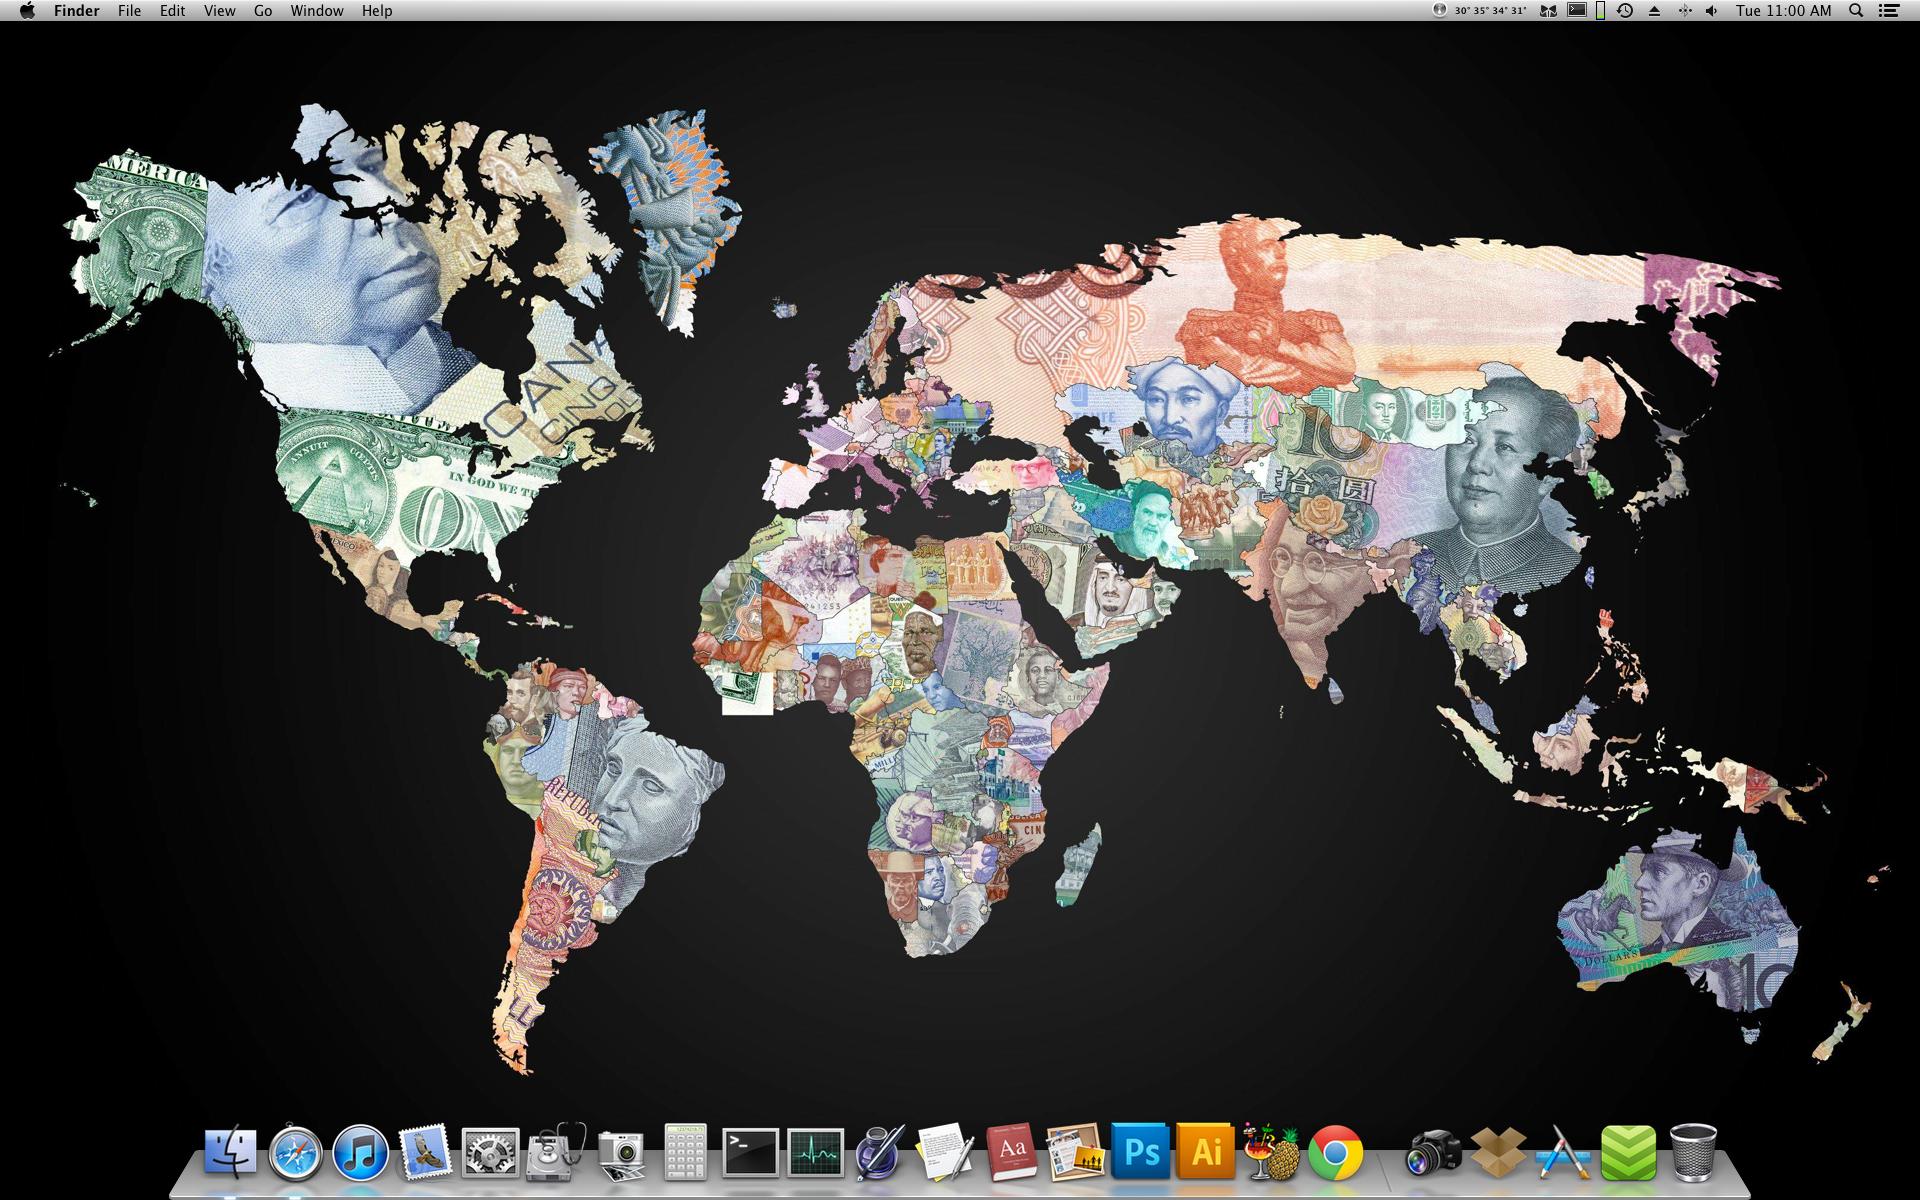Click the round gray orb menu bar icon
1920x1200 pixels.
1440,10
